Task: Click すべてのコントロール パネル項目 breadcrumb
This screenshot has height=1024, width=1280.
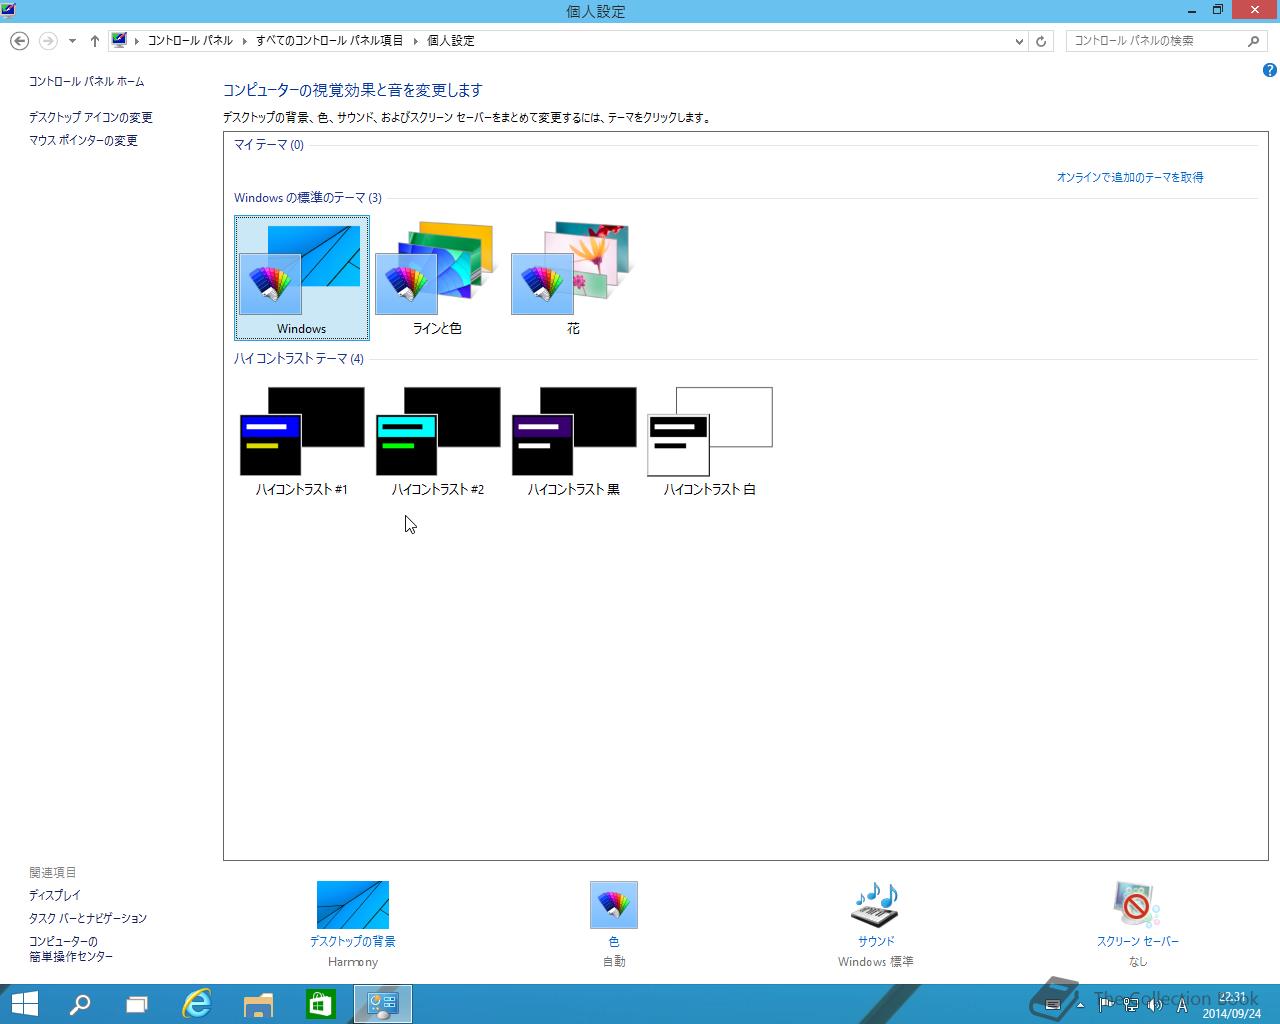Action: click(329, 41)
